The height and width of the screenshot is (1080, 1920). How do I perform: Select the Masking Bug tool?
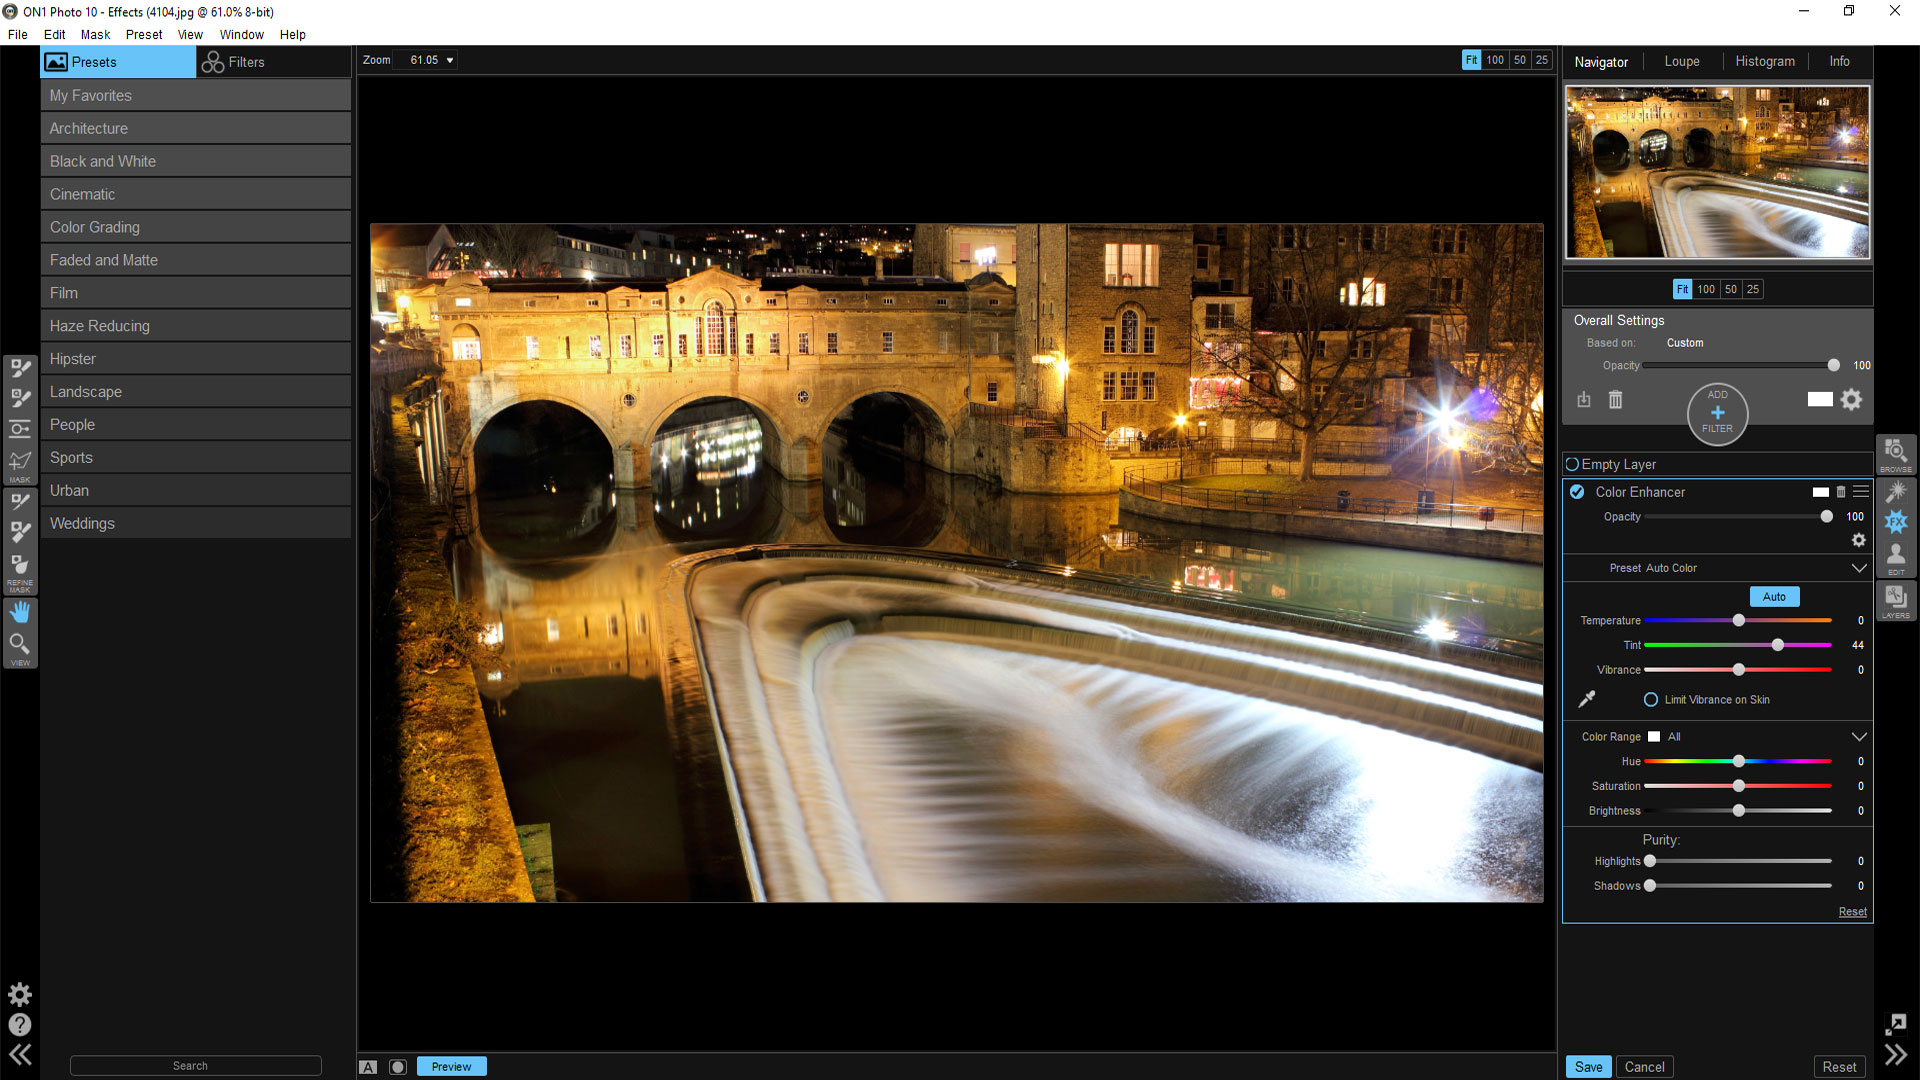click(20, 429)
